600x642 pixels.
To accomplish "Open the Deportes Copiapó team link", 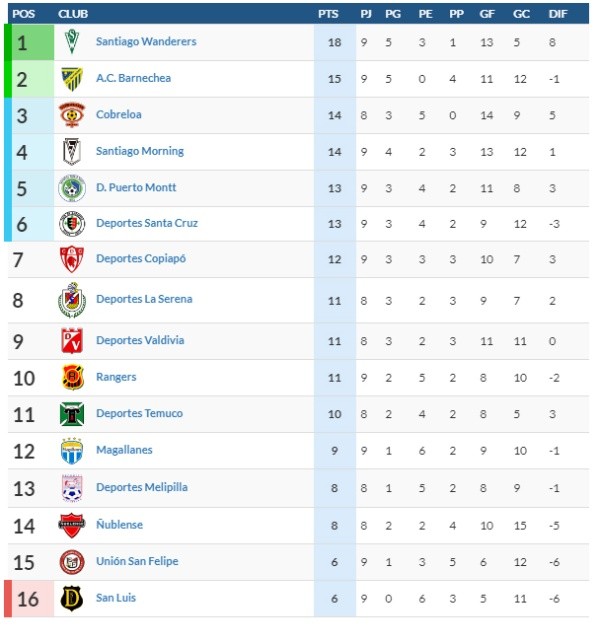I will coord(140,259).
